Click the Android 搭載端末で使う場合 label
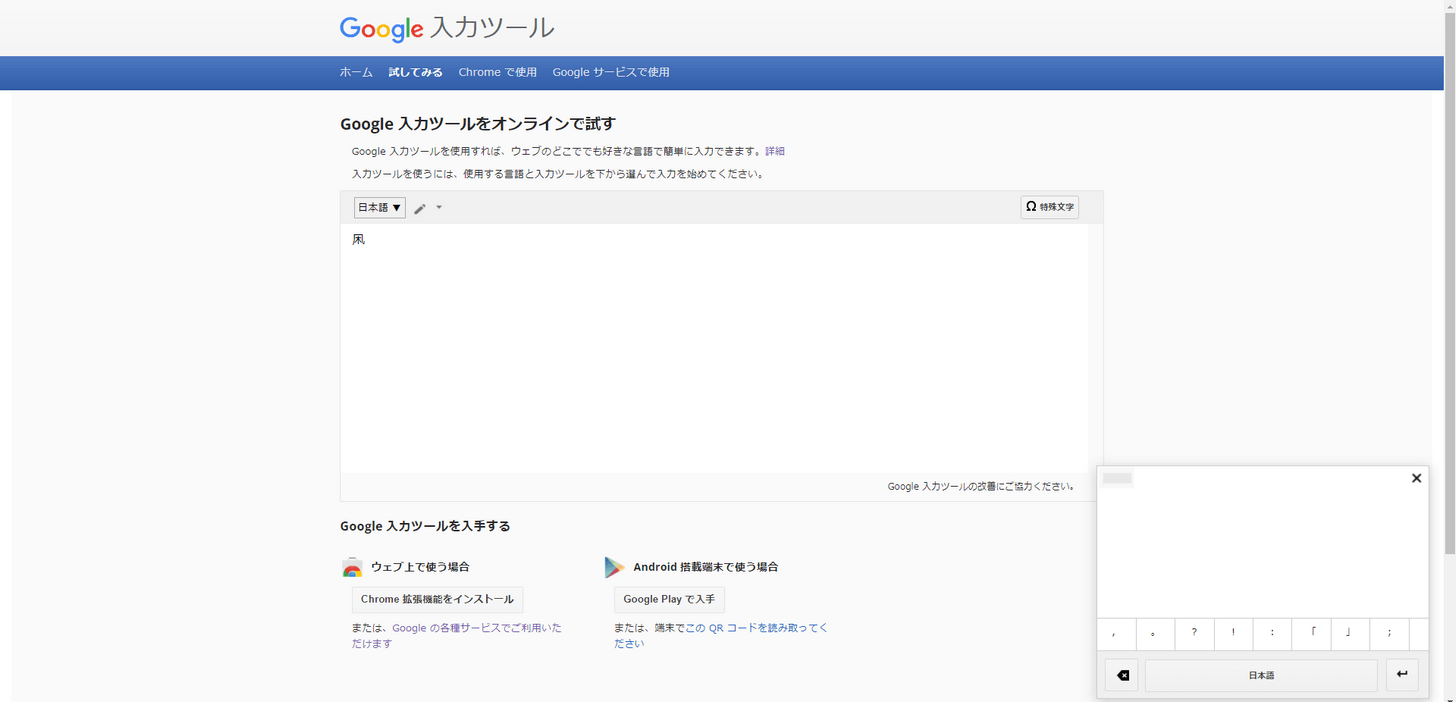Screen dimensions: 1456x702 click(x=705, y=567)
